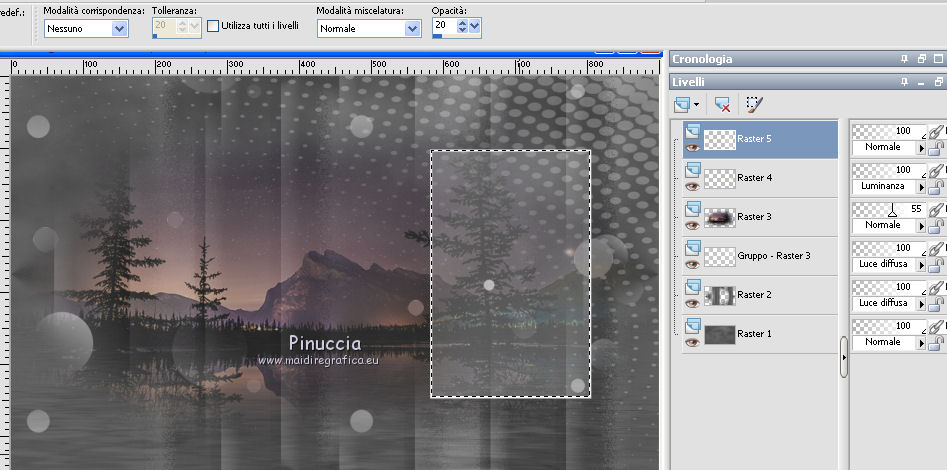Increase the Opacità value with up arrow

462,24
